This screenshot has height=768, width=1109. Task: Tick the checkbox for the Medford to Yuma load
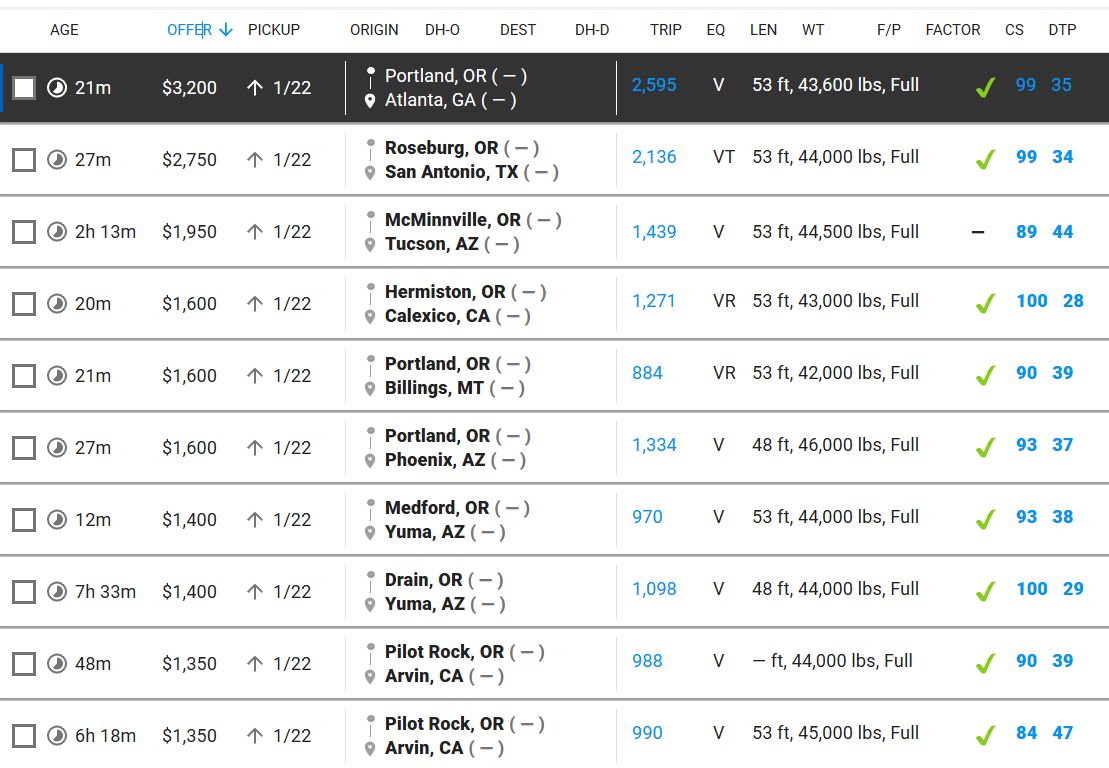(24, 520)
